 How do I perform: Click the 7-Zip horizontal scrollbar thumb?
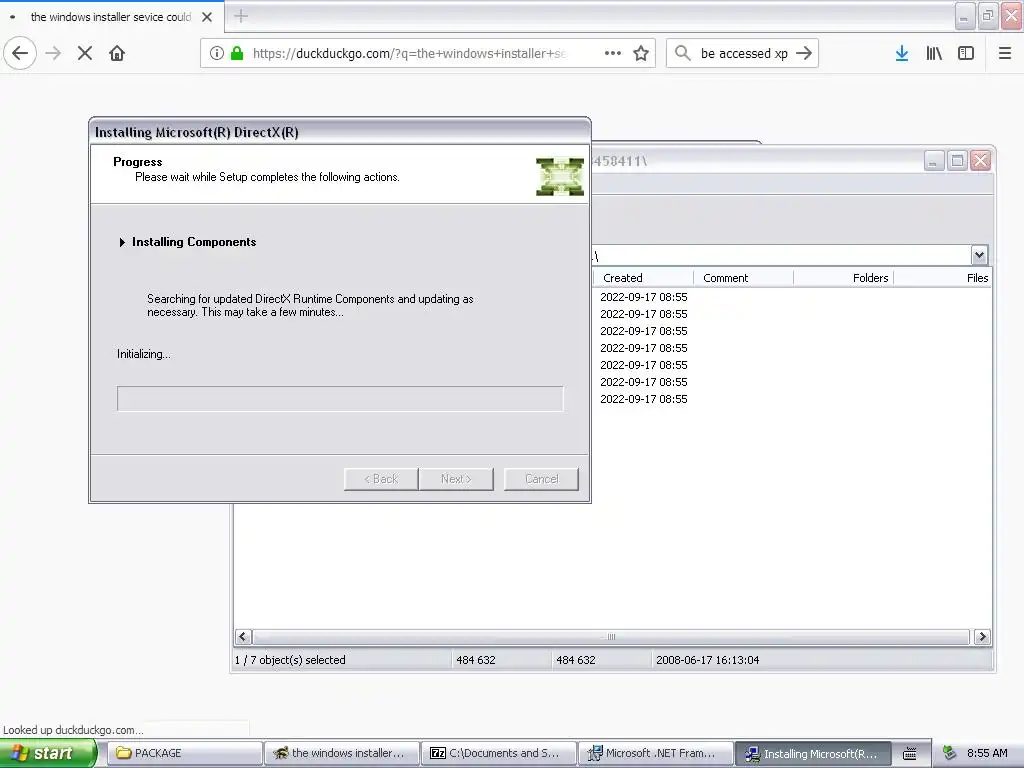point(611,637)
